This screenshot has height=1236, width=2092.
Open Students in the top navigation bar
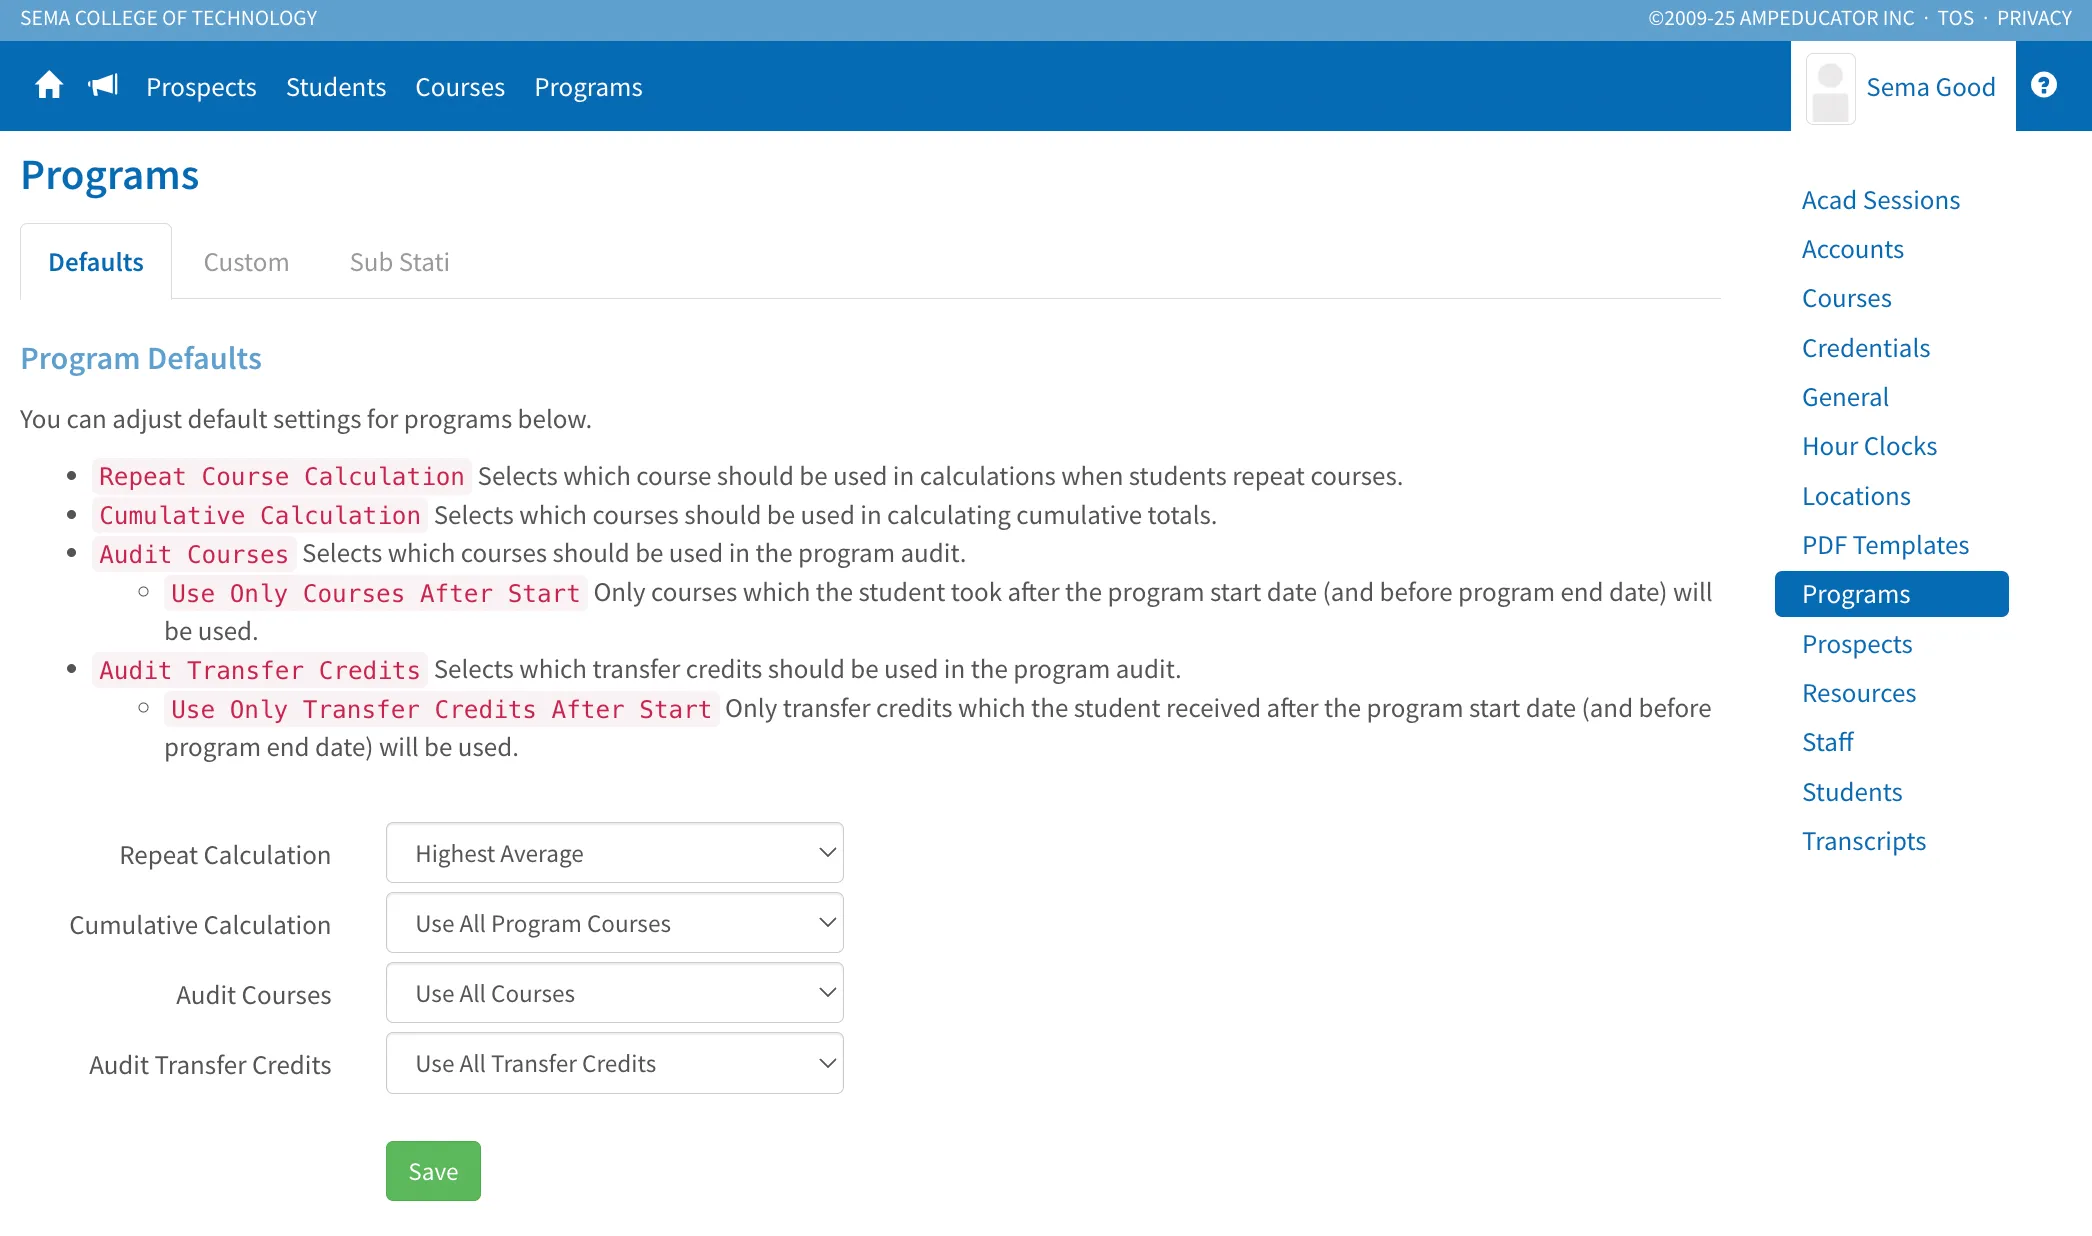click(336, 87)
